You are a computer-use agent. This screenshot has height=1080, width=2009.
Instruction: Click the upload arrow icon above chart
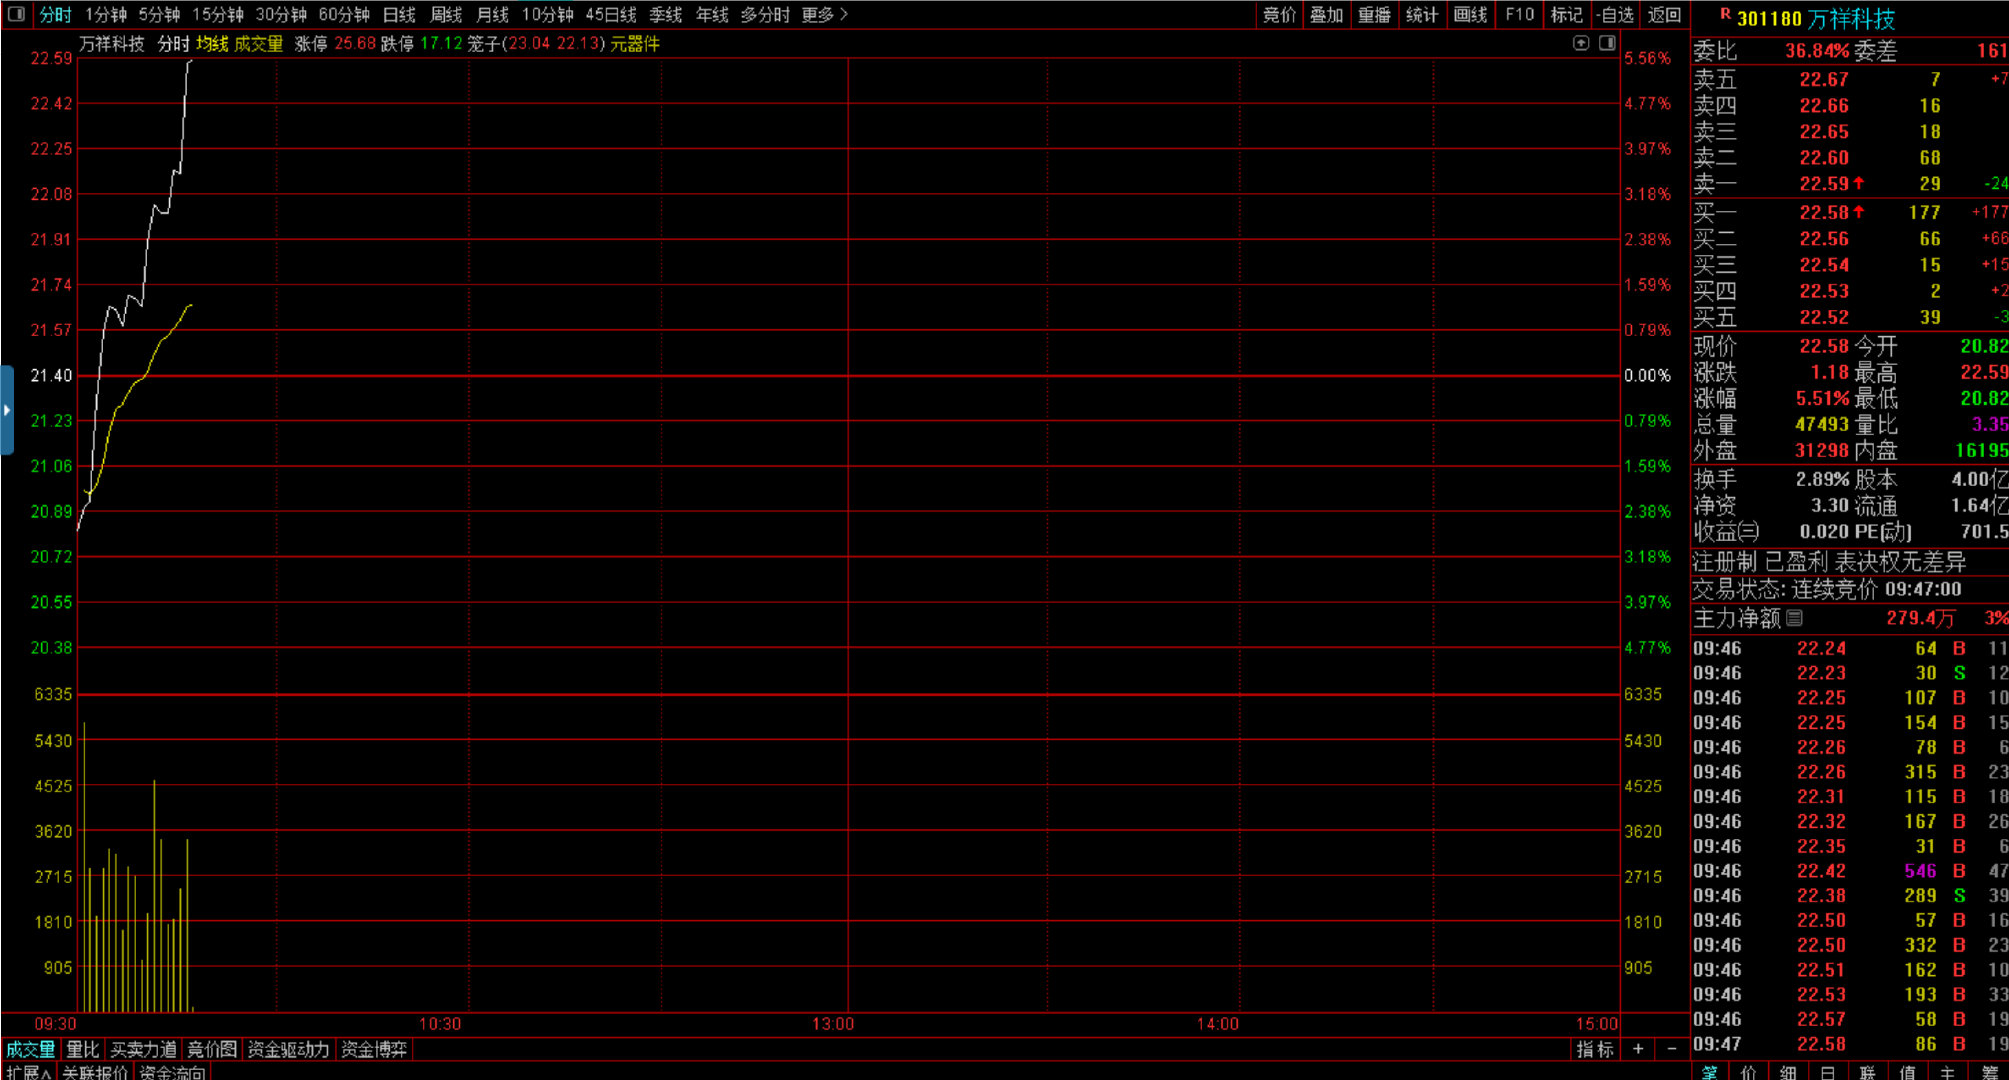pyautogui.click(x=1581, y=43)
